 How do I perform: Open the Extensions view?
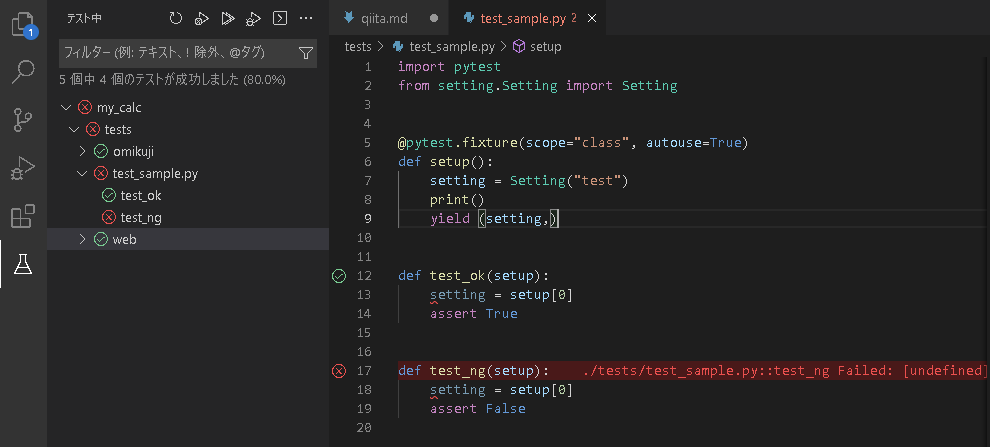point(23,216)
